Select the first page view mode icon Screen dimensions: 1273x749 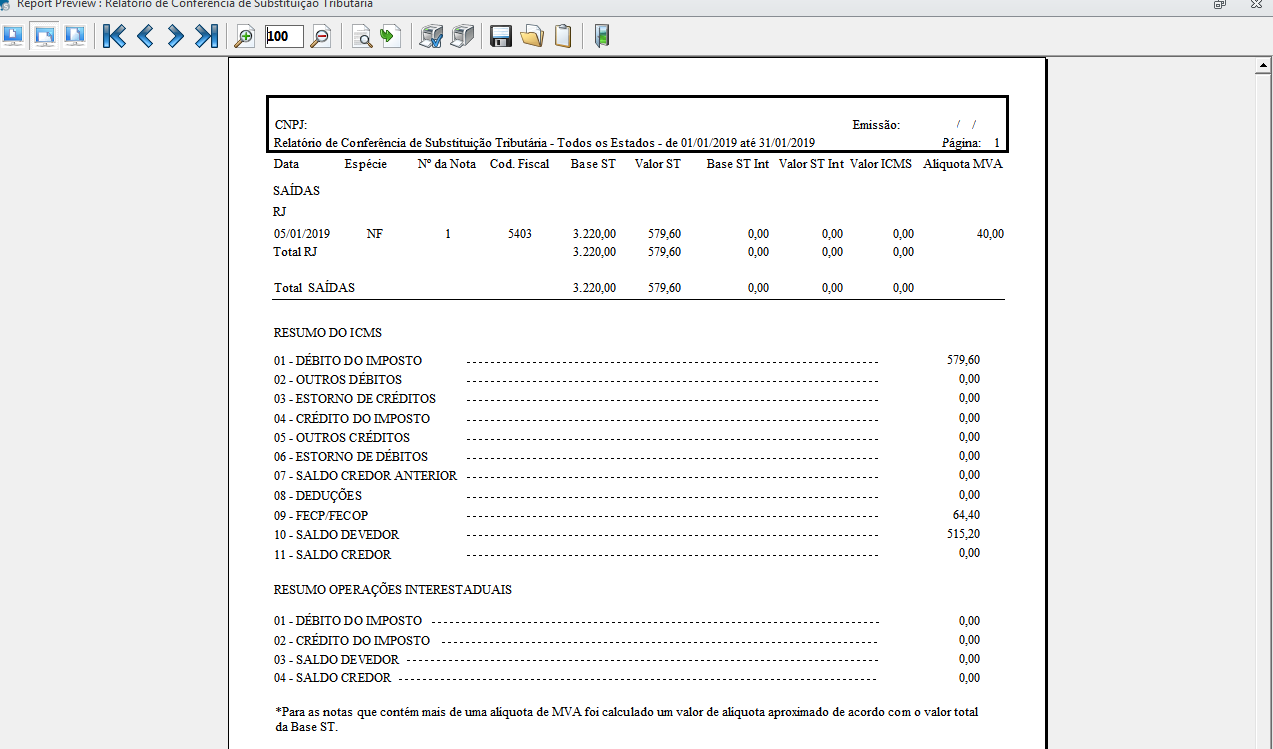14,37
